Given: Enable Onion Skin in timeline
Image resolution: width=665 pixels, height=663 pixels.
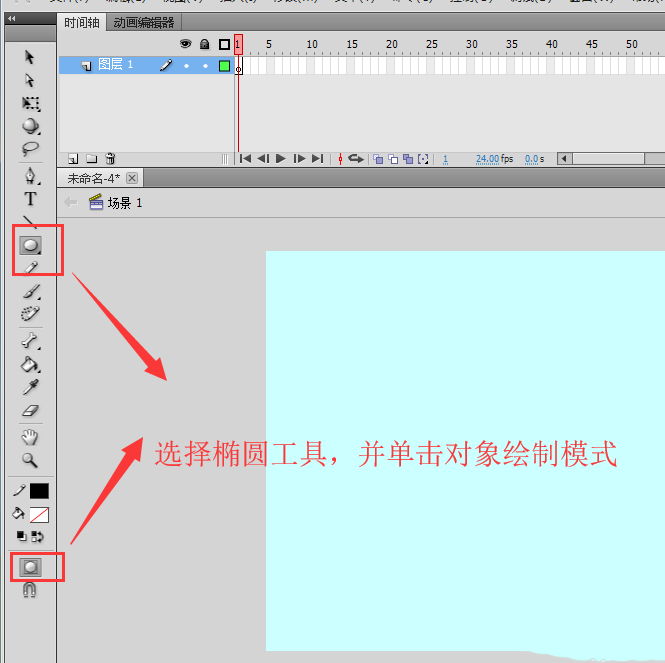Looking at the screenshot, I should tap(378, 159).
